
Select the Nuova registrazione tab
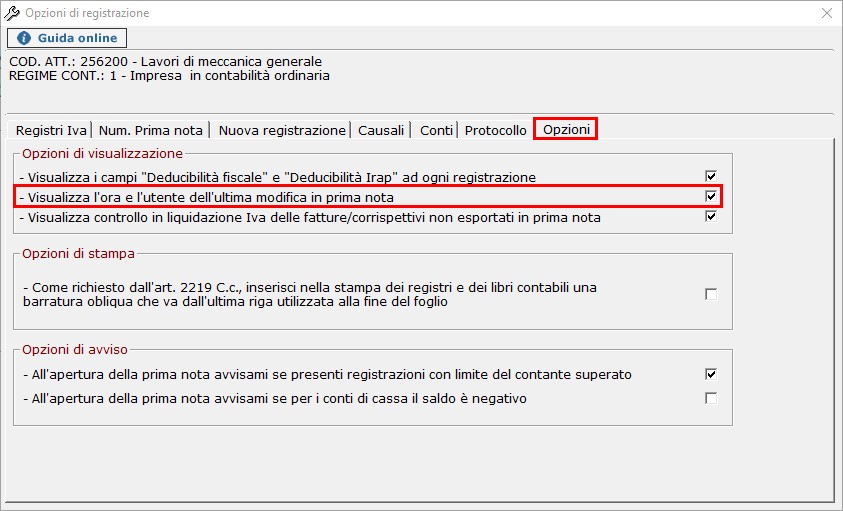click(x=282, y=130)
